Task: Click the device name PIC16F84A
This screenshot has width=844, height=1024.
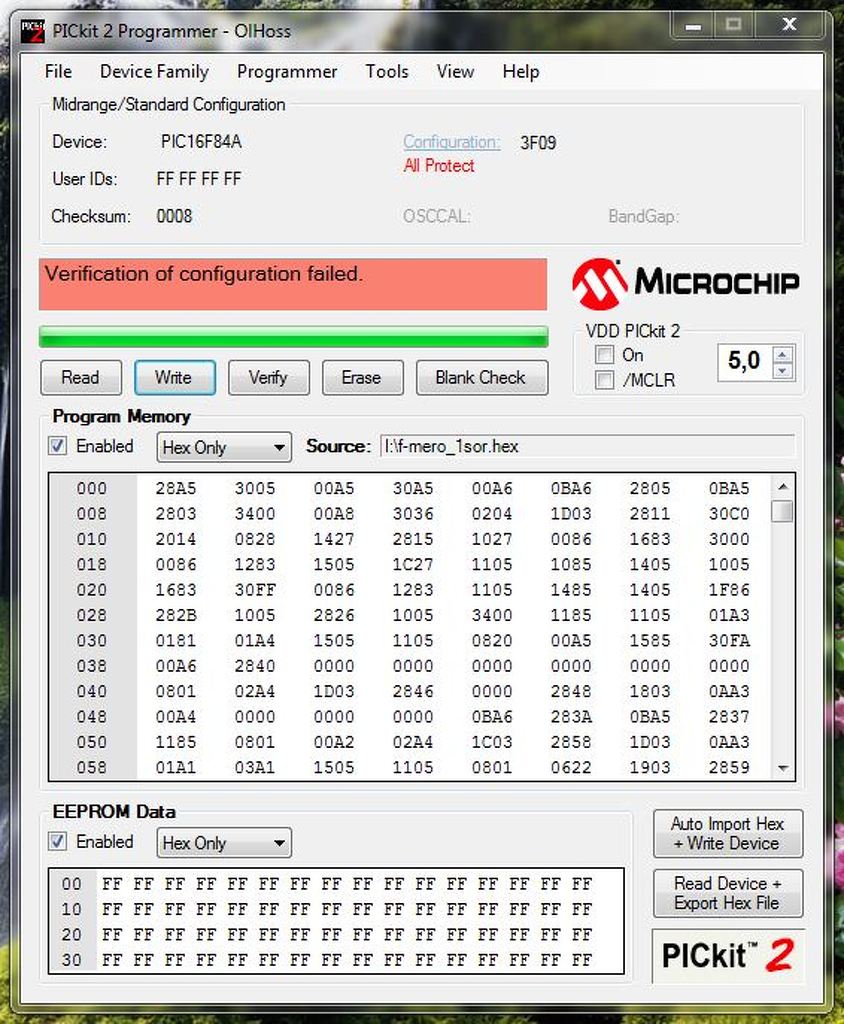Action: [201, 142]
